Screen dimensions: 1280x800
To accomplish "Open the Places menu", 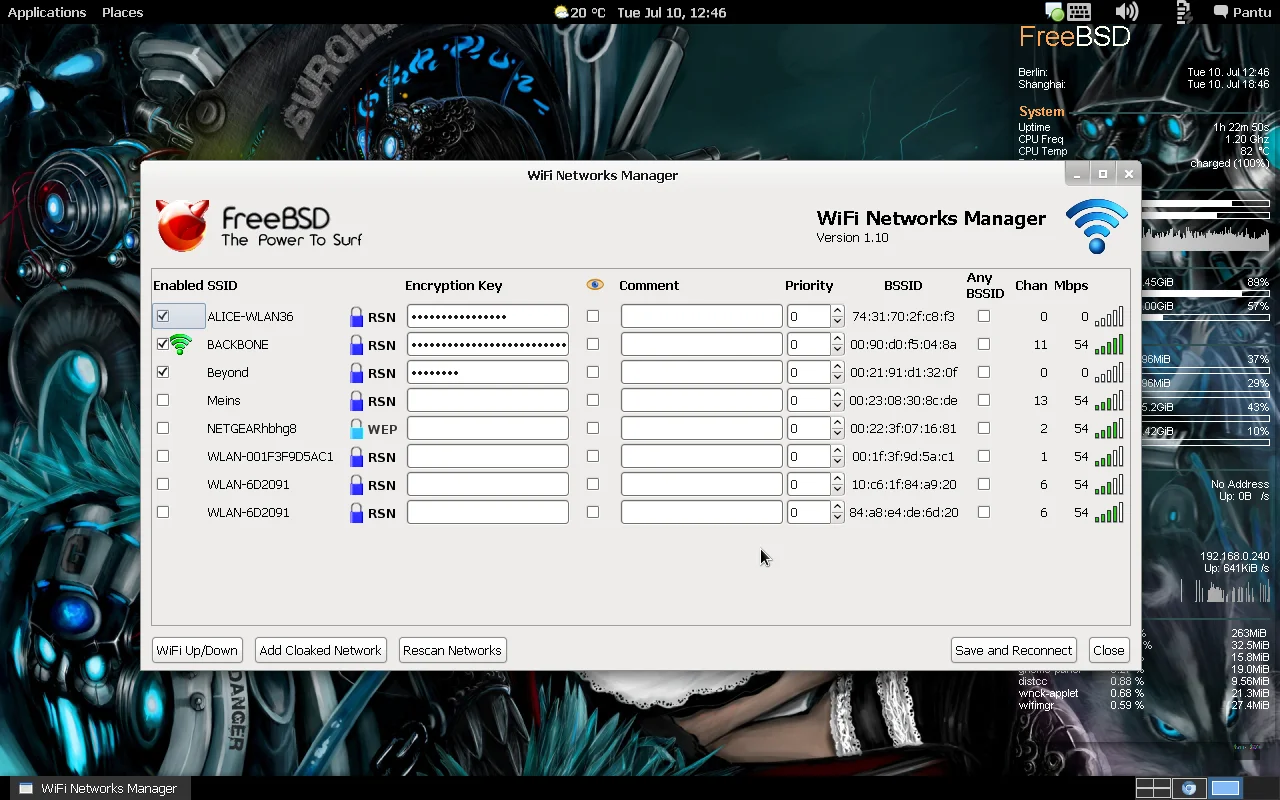I will 122,12.
